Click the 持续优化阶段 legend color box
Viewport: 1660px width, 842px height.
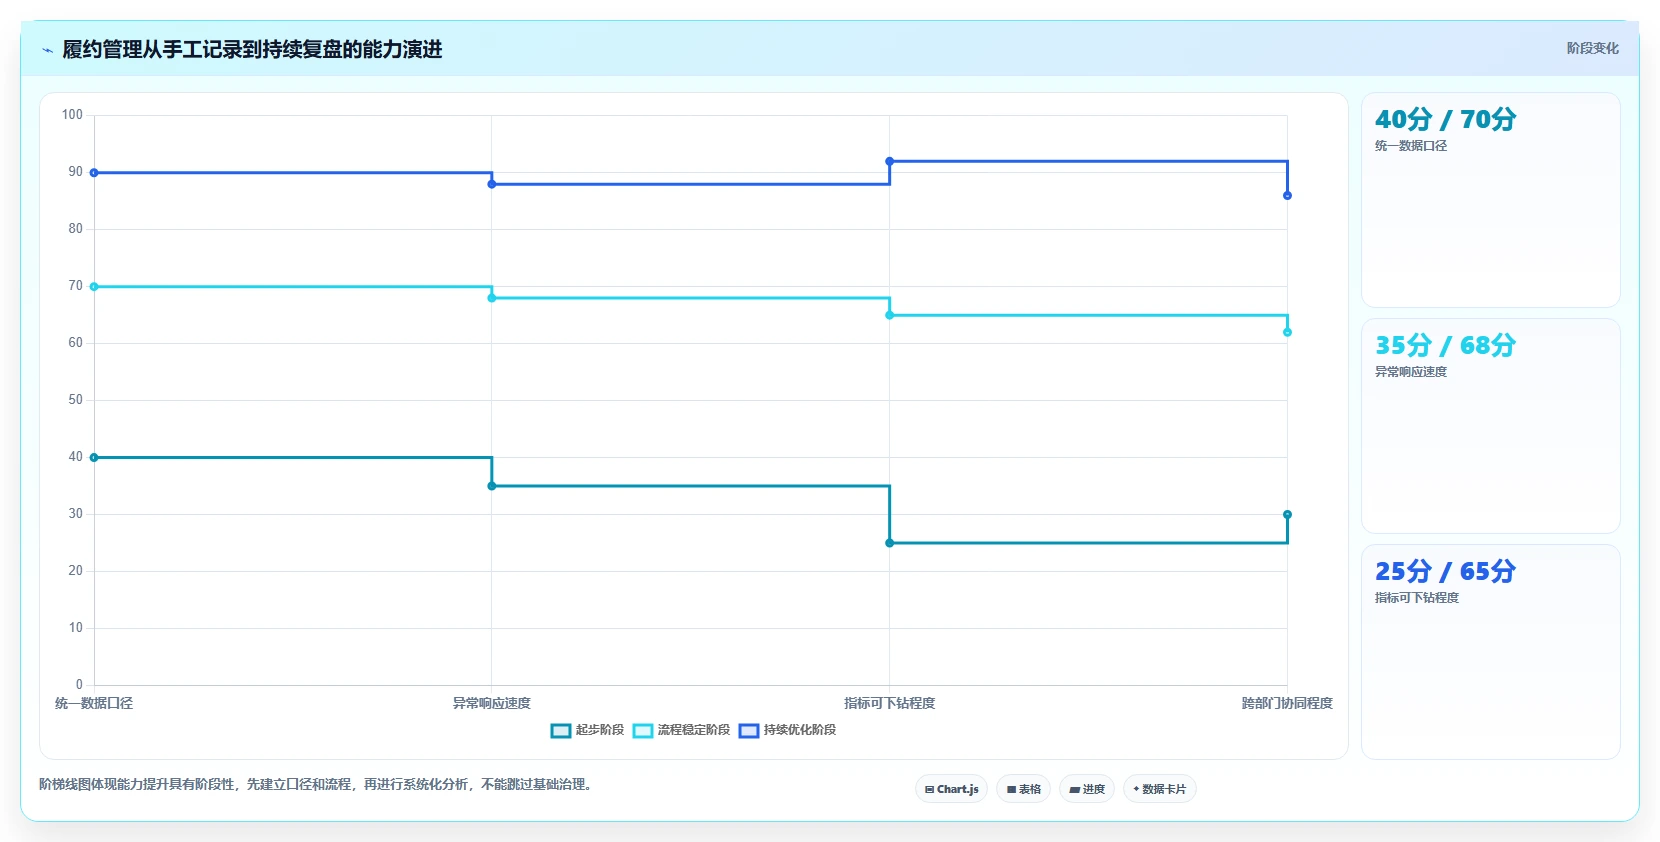coord(749,731)
